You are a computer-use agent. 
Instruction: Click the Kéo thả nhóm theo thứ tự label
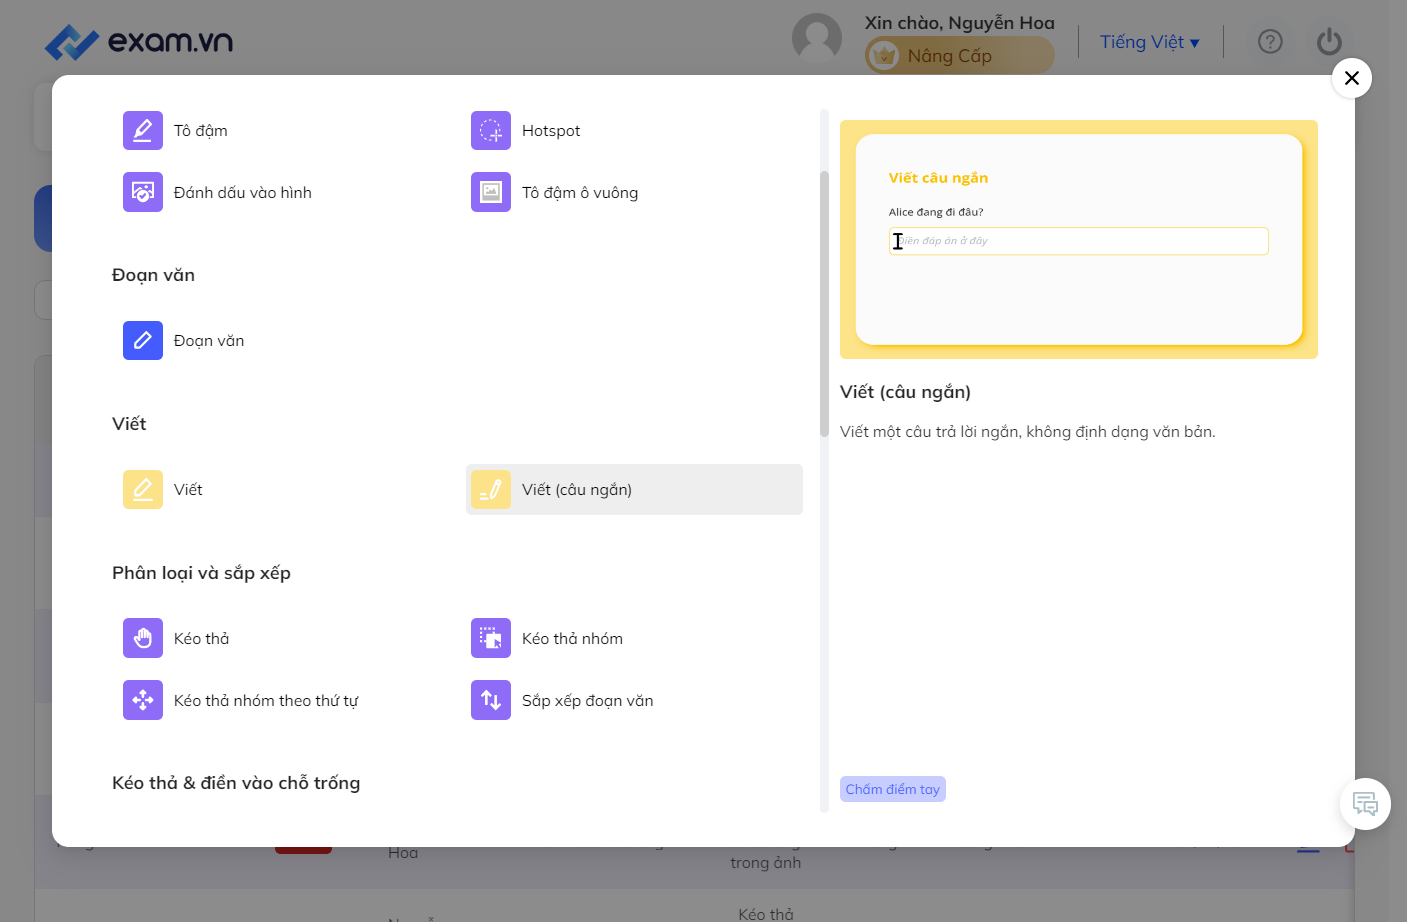(266, 701)
